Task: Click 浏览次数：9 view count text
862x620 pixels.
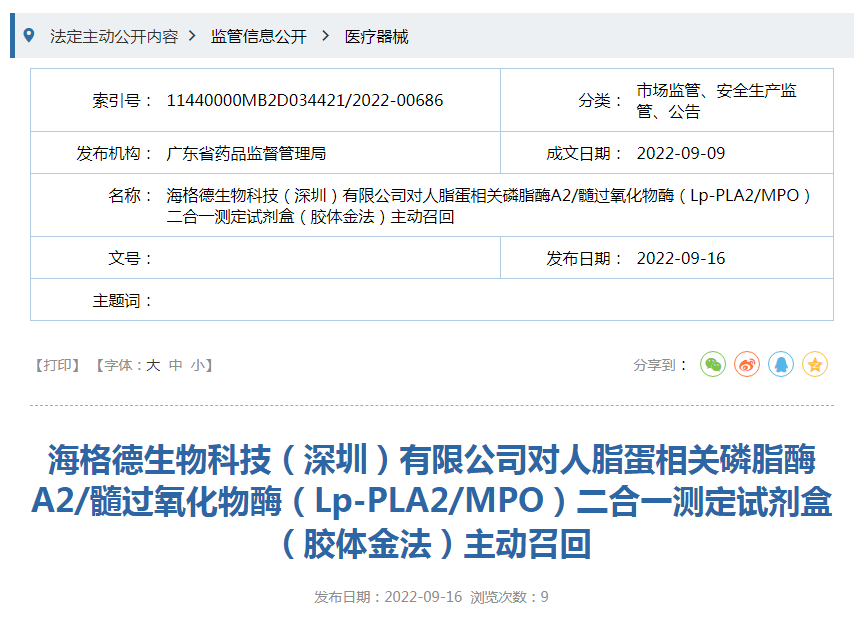Action: click(509, 597)
